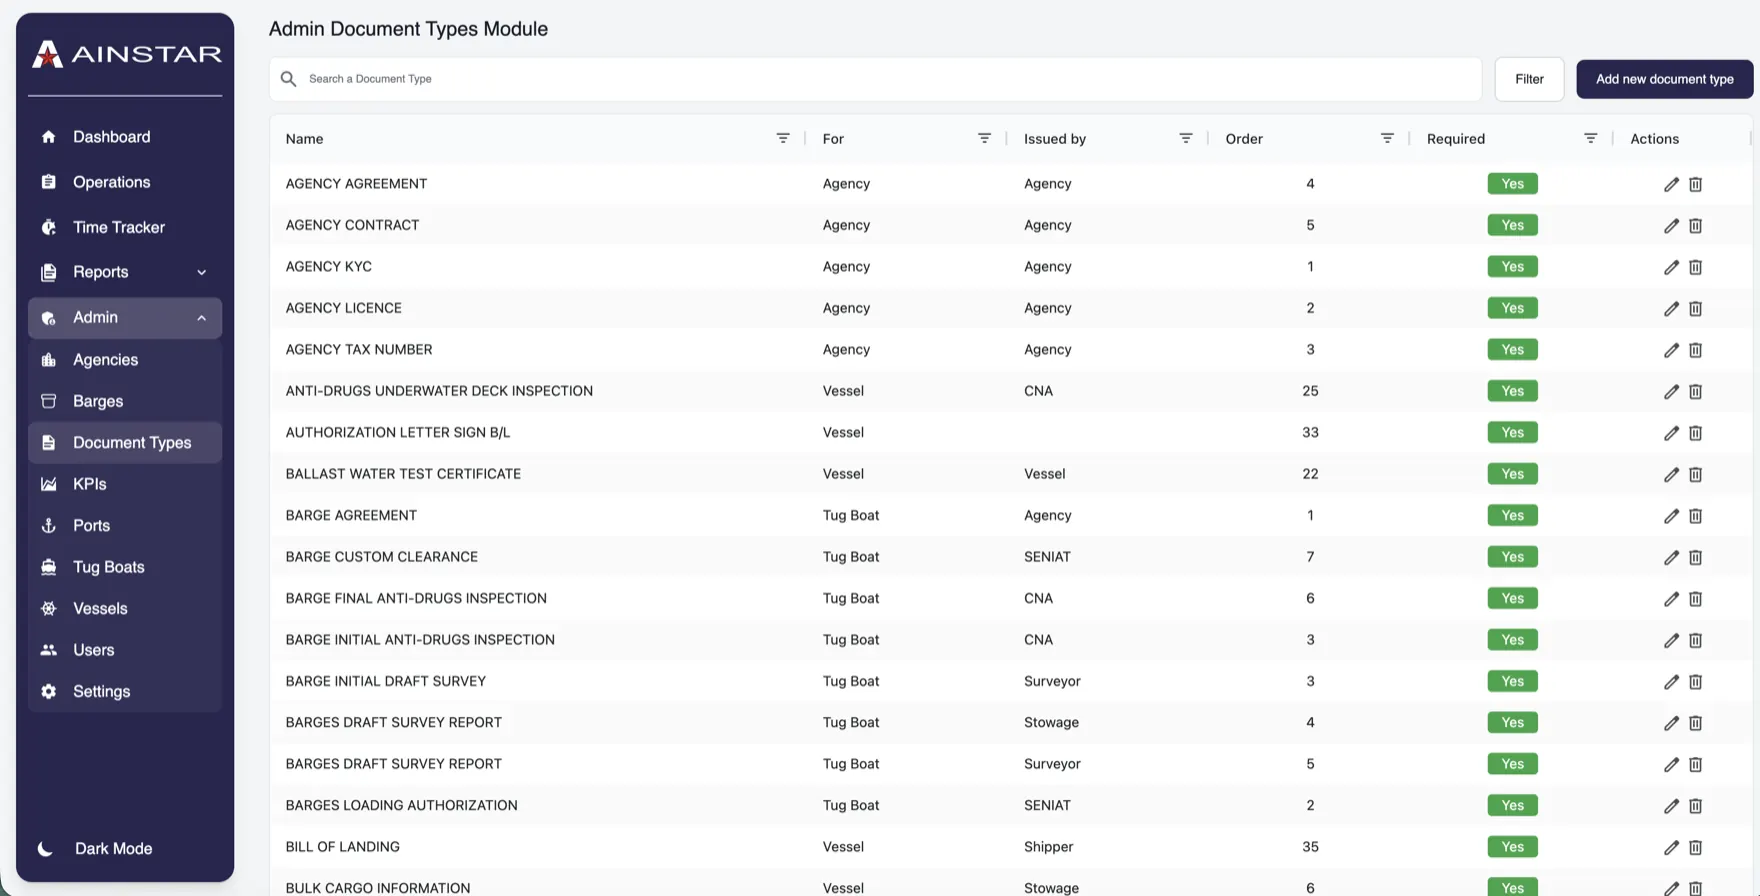Open the For column filter menu
The image size is (1760, 896).
[x=984, y=138]
